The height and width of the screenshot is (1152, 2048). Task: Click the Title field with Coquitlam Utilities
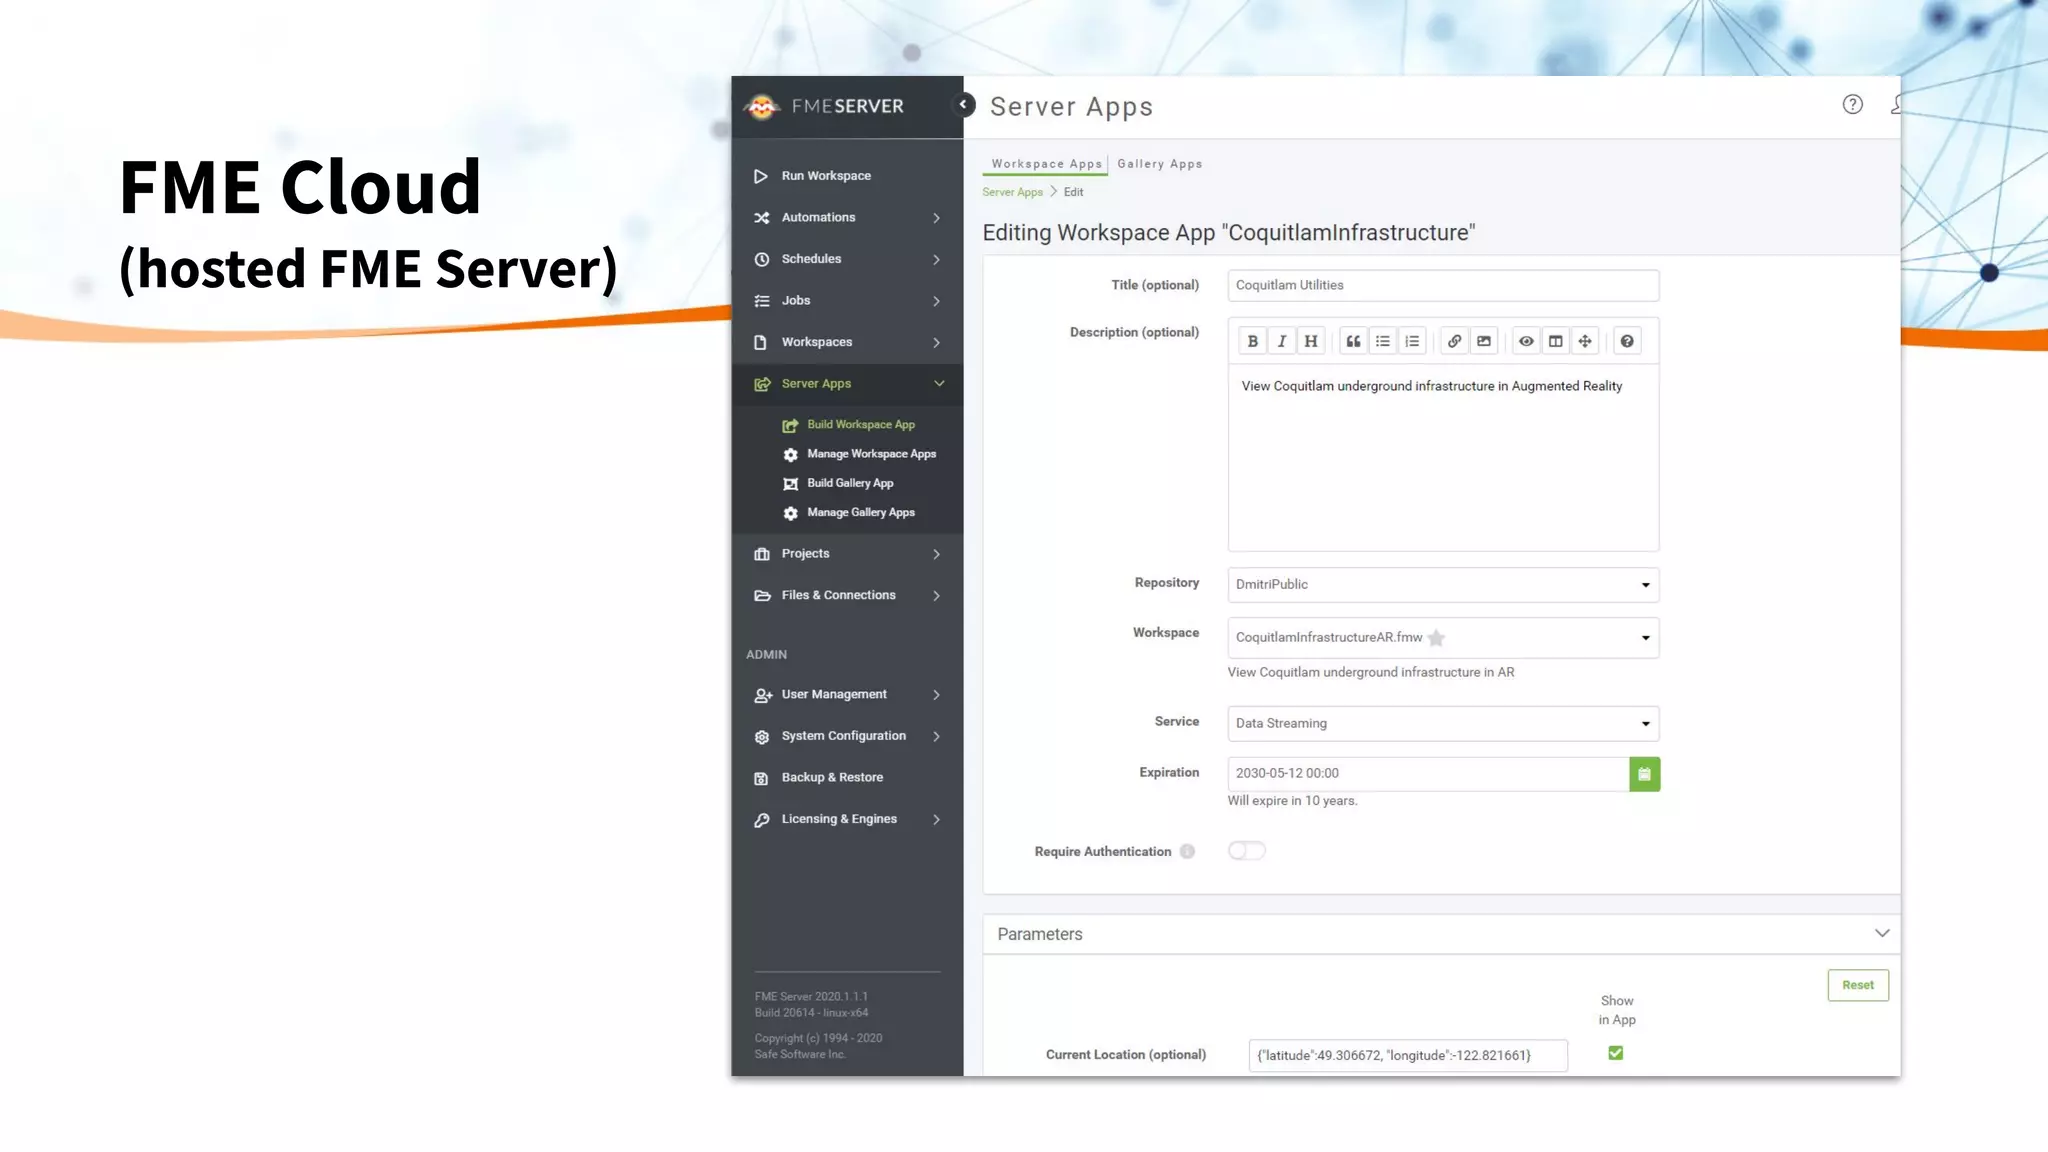coord(1443,285)
